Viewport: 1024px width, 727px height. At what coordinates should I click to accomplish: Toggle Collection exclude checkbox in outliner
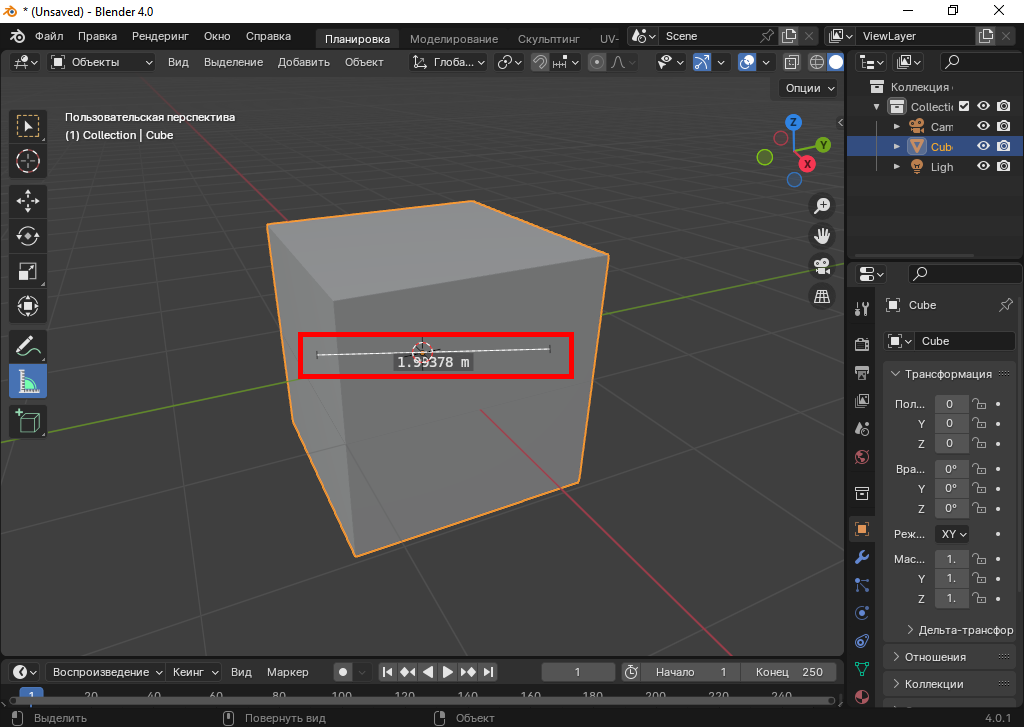pos(964,107)
